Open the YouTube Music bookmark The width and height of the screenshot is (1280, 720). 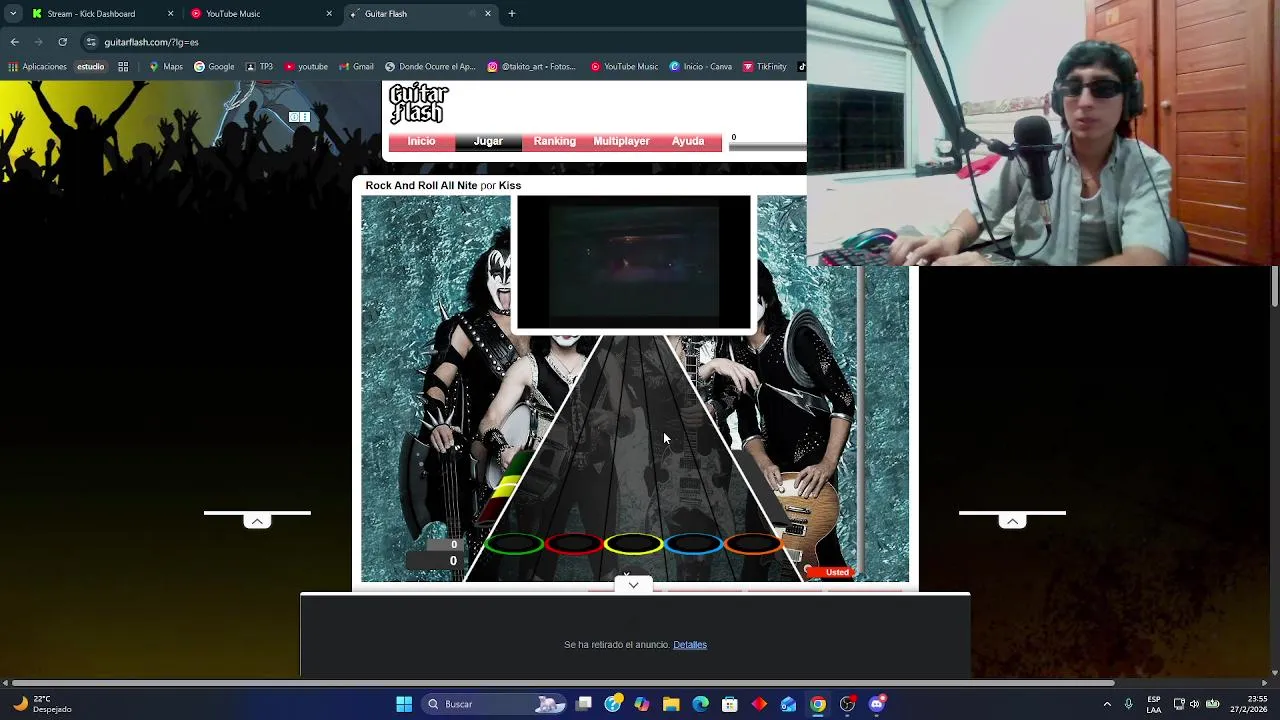click(x=624, y=67)
